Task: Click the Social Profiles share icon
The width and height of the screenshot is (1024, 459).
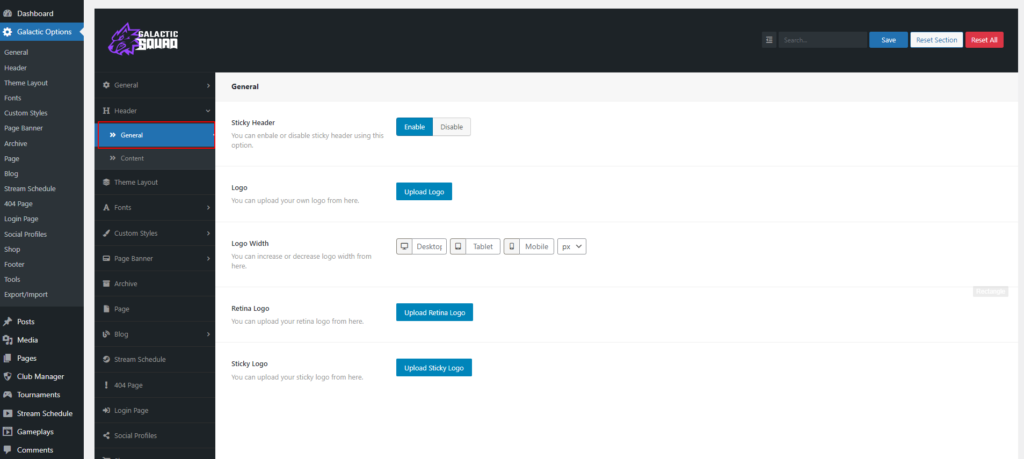Action: [x=106, y=435]
